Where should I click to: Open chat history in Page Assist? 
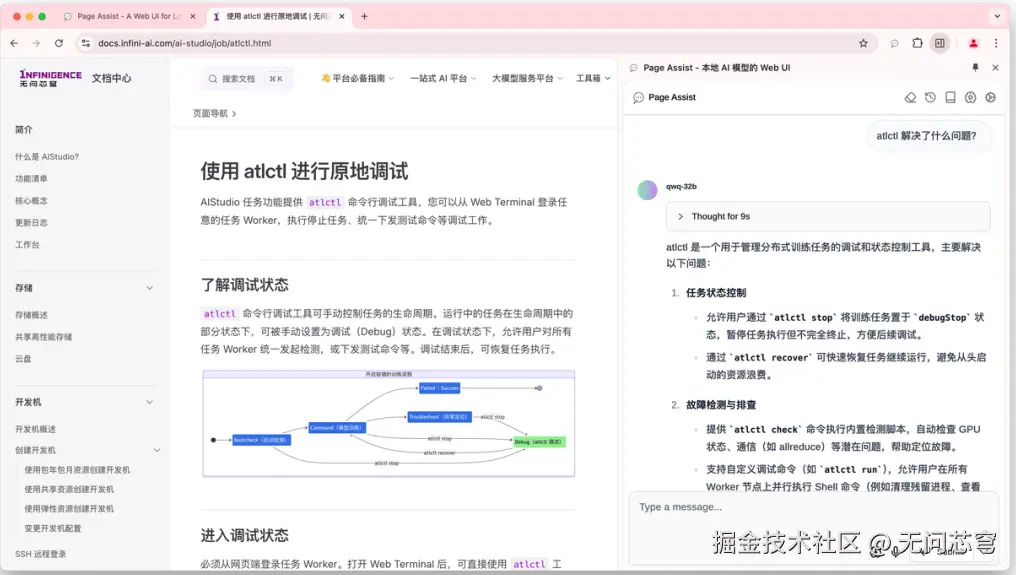[x=930, y=97]
